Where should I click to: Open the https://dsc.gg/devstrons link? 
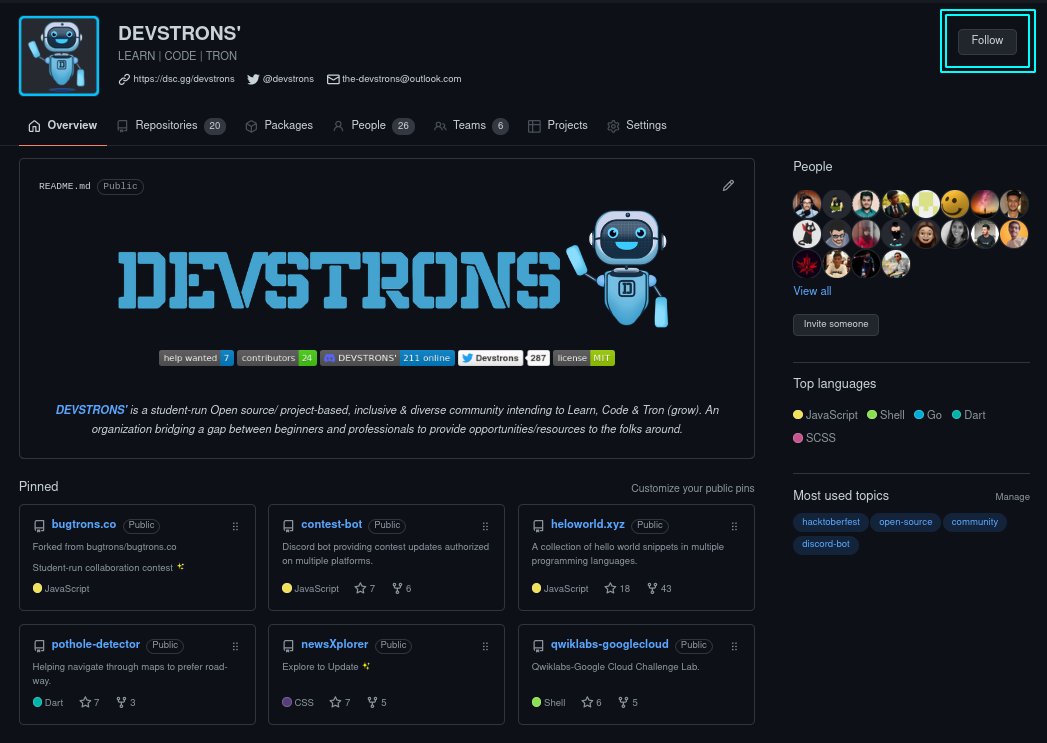(x=177, y=79)
